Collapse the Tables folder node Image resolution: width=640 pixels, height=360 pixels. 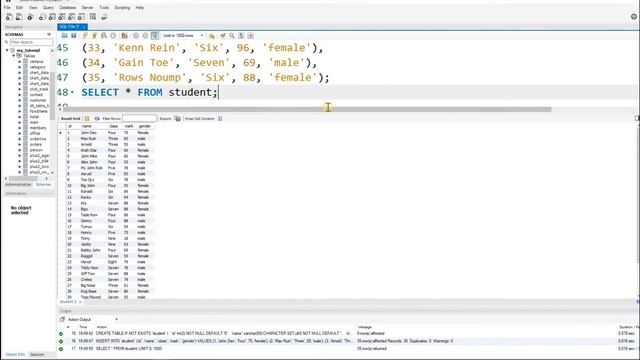tap(13, 56)
